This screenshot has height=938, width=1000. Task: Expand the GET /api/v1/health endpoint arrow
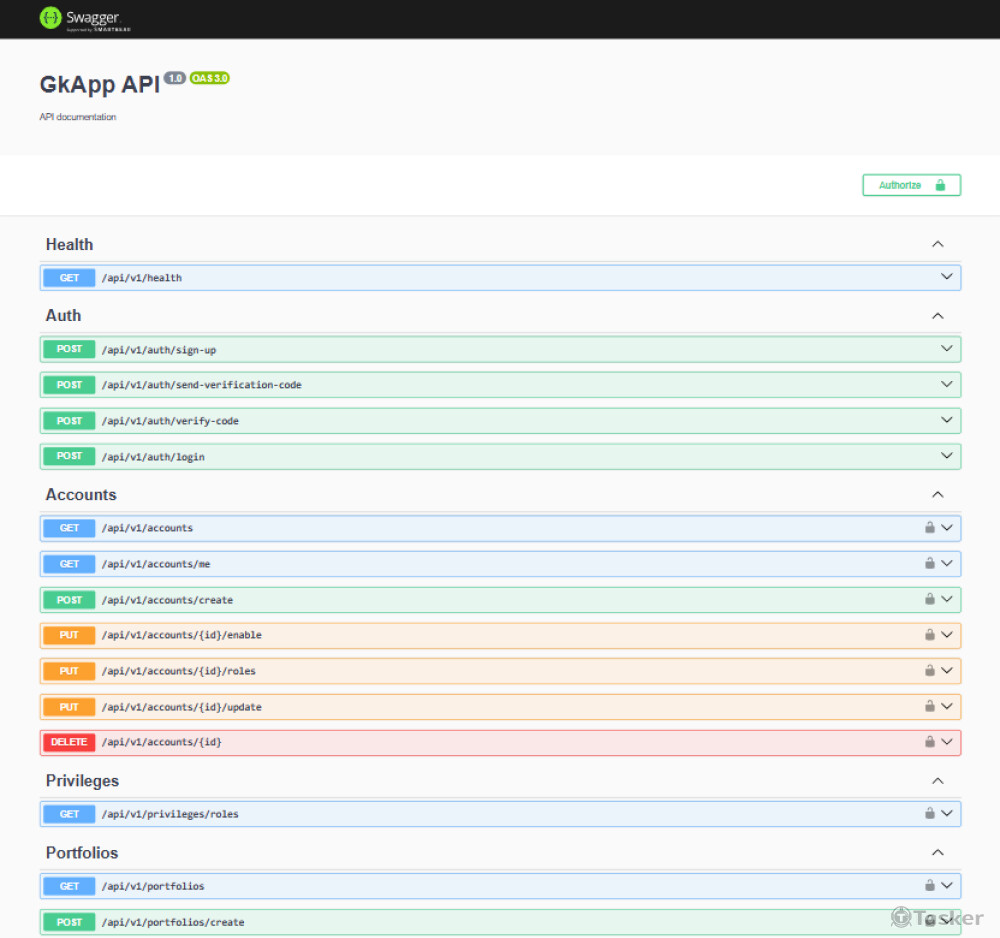point(946,277)
